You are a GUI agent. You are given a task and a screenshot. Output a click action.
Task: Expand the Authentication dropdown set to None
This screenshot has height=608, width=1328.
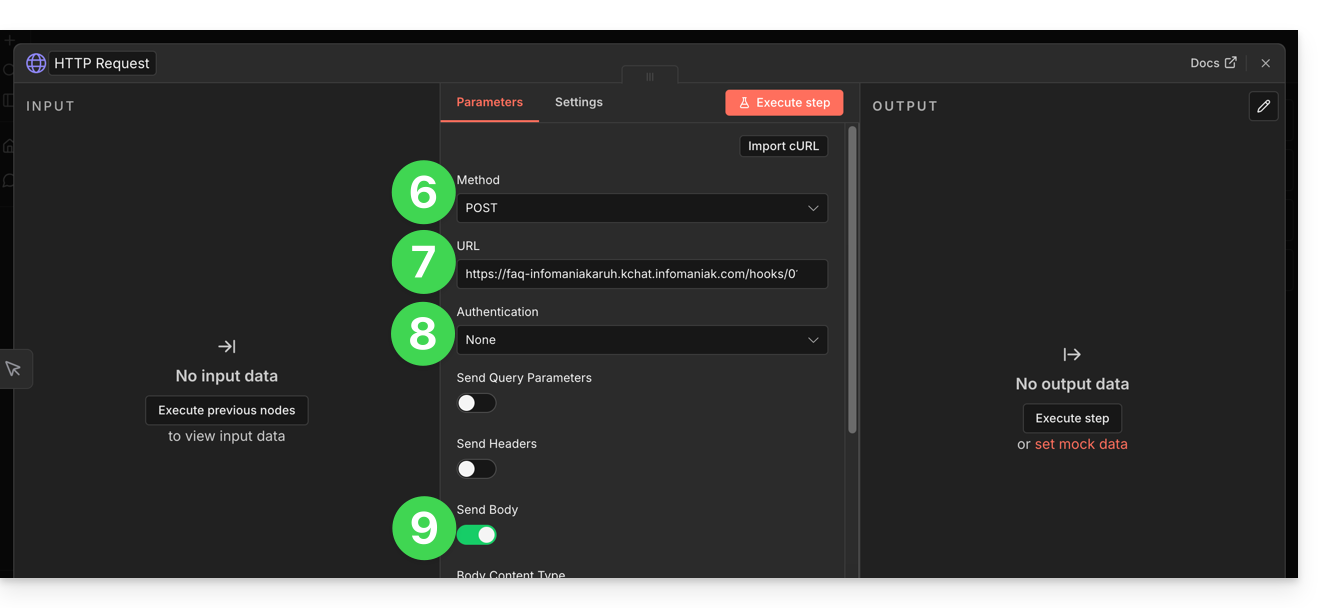pyautogui.click(x=641, y=340)
